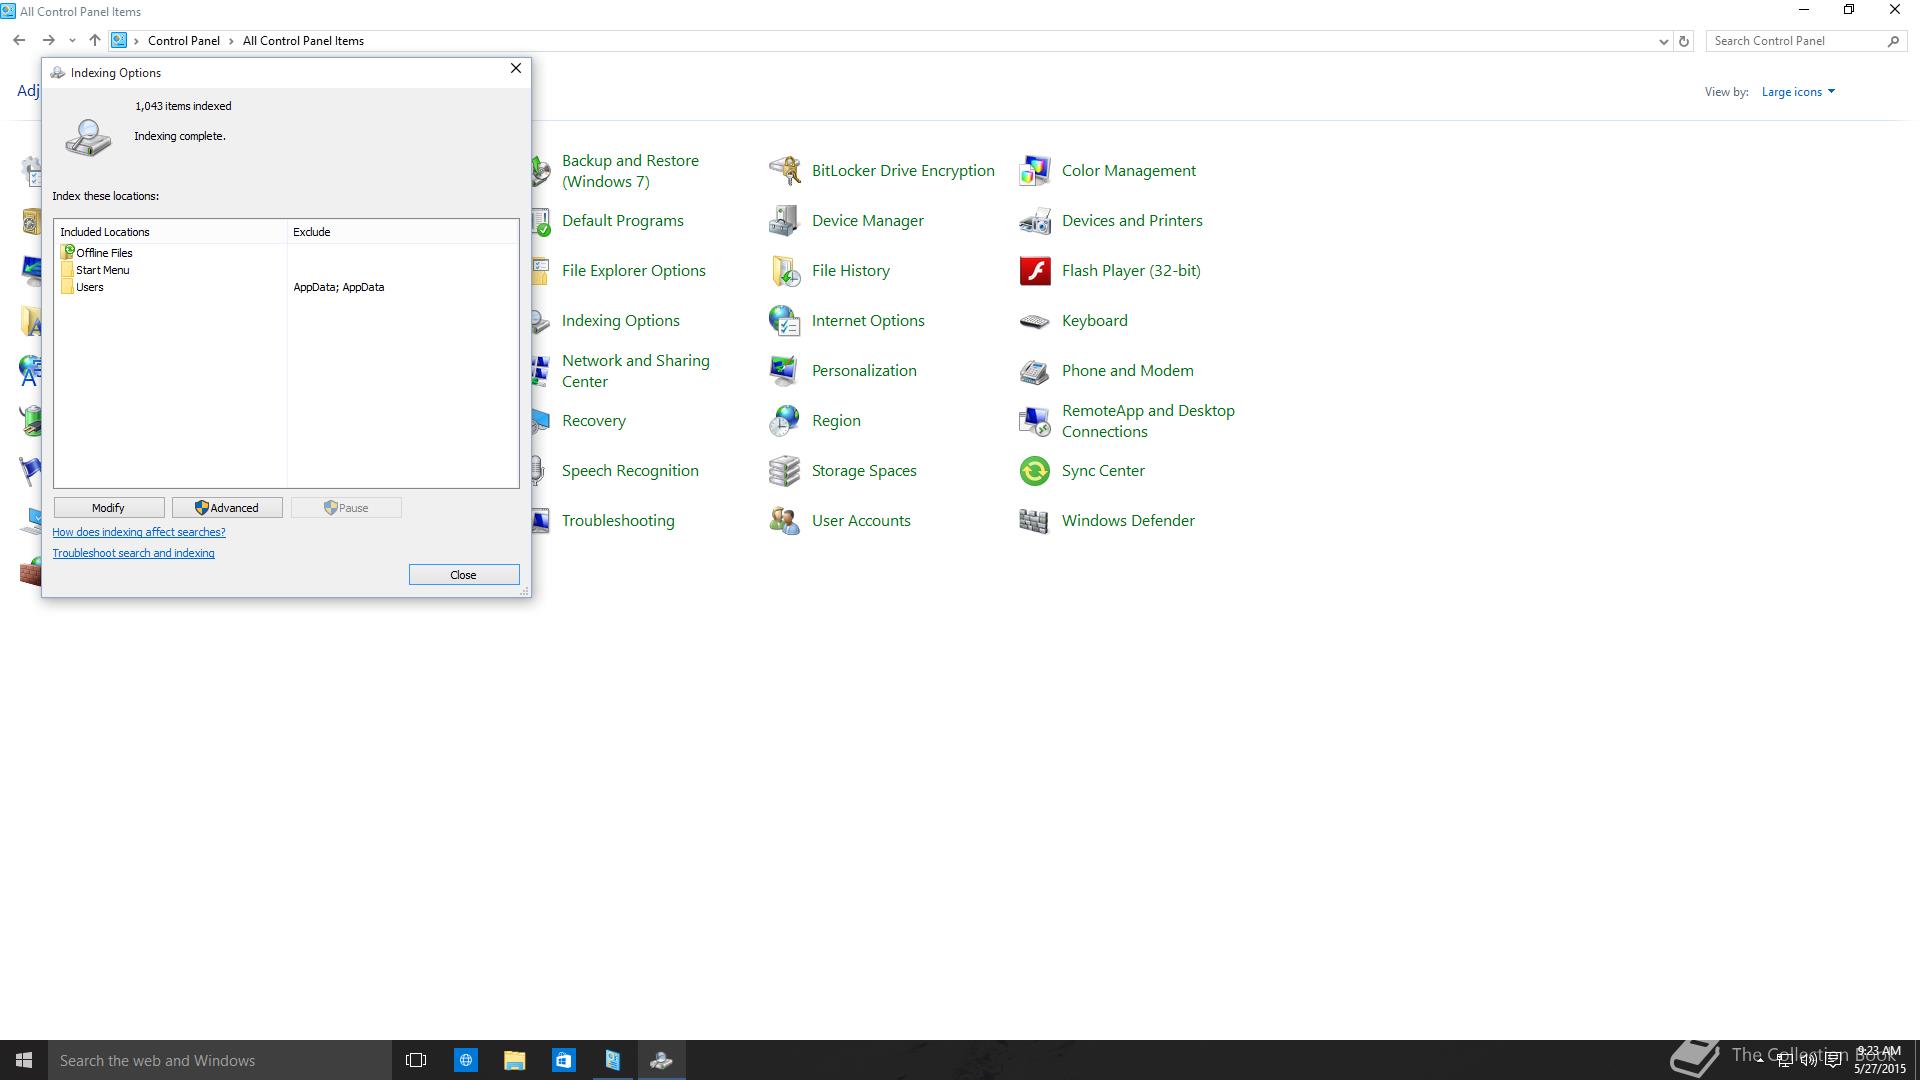Select the Users location in list
Viewport: 1920px width, 1080px height.
coord(90,287)
